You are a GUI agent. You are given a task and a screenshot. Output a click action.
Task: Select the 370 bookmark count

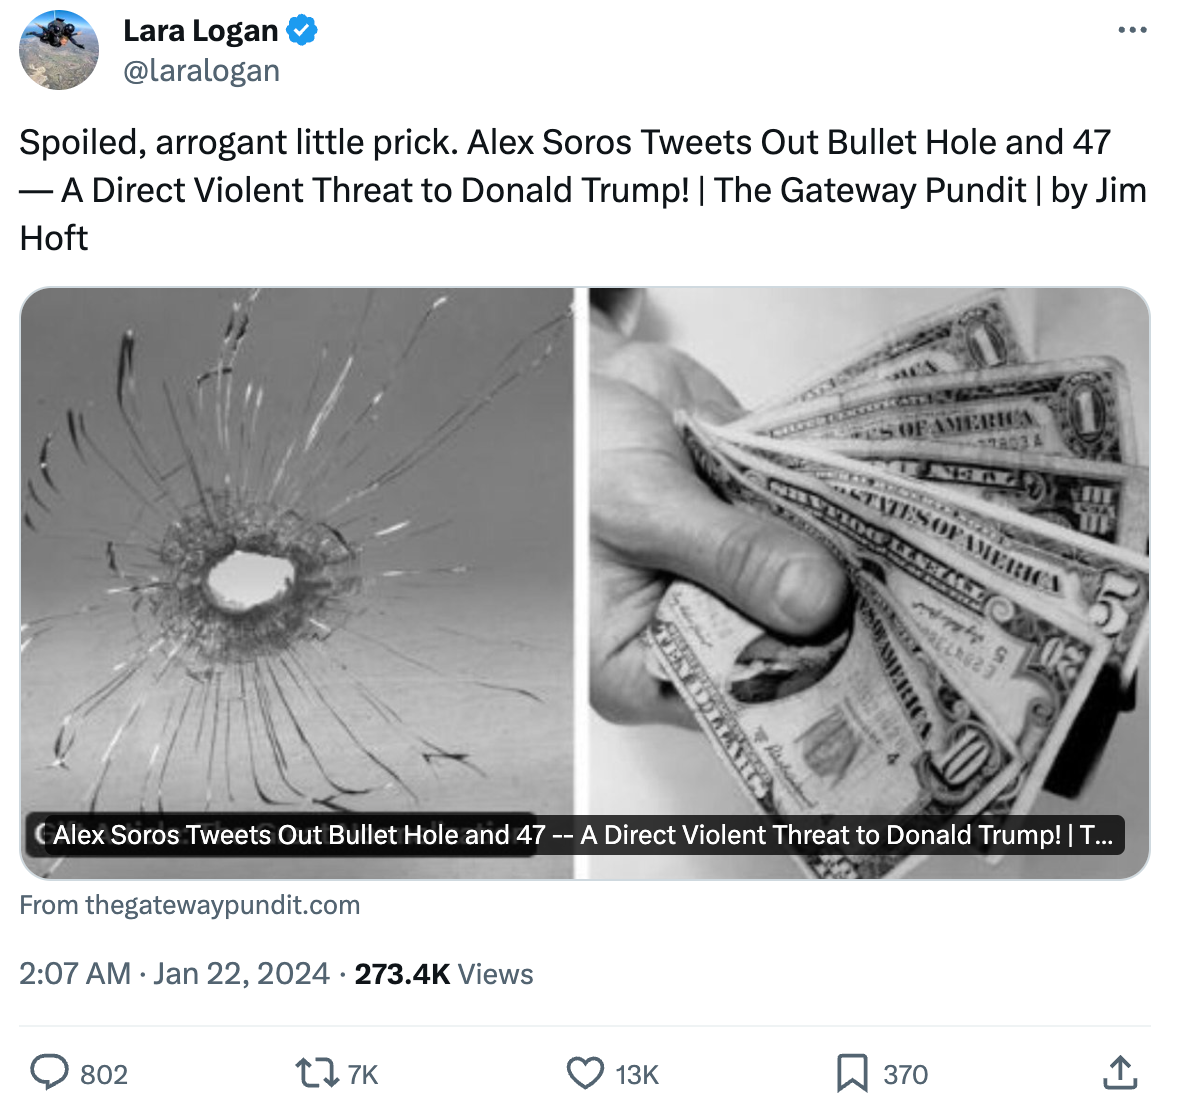pos(902,1073)
